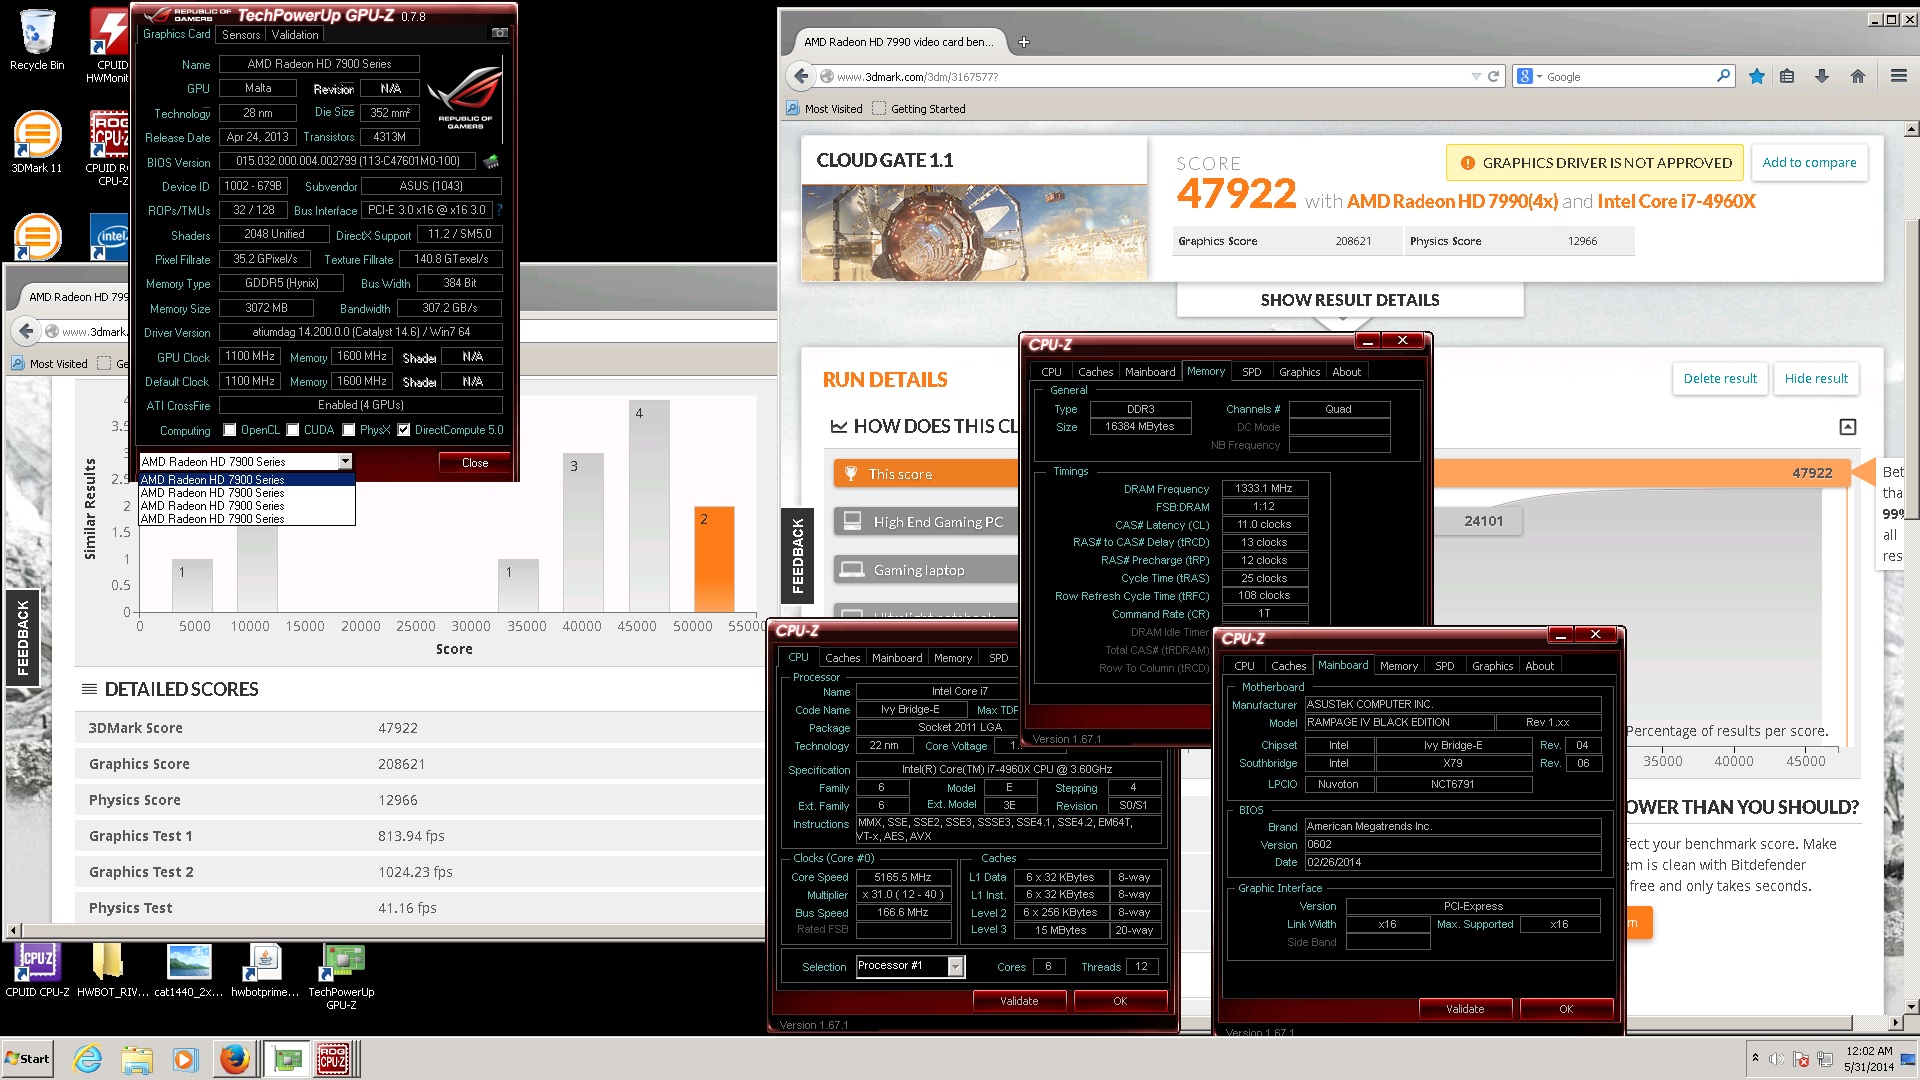Show hidden system tray icons

pyautogui.click(x=1754, y=1057)
